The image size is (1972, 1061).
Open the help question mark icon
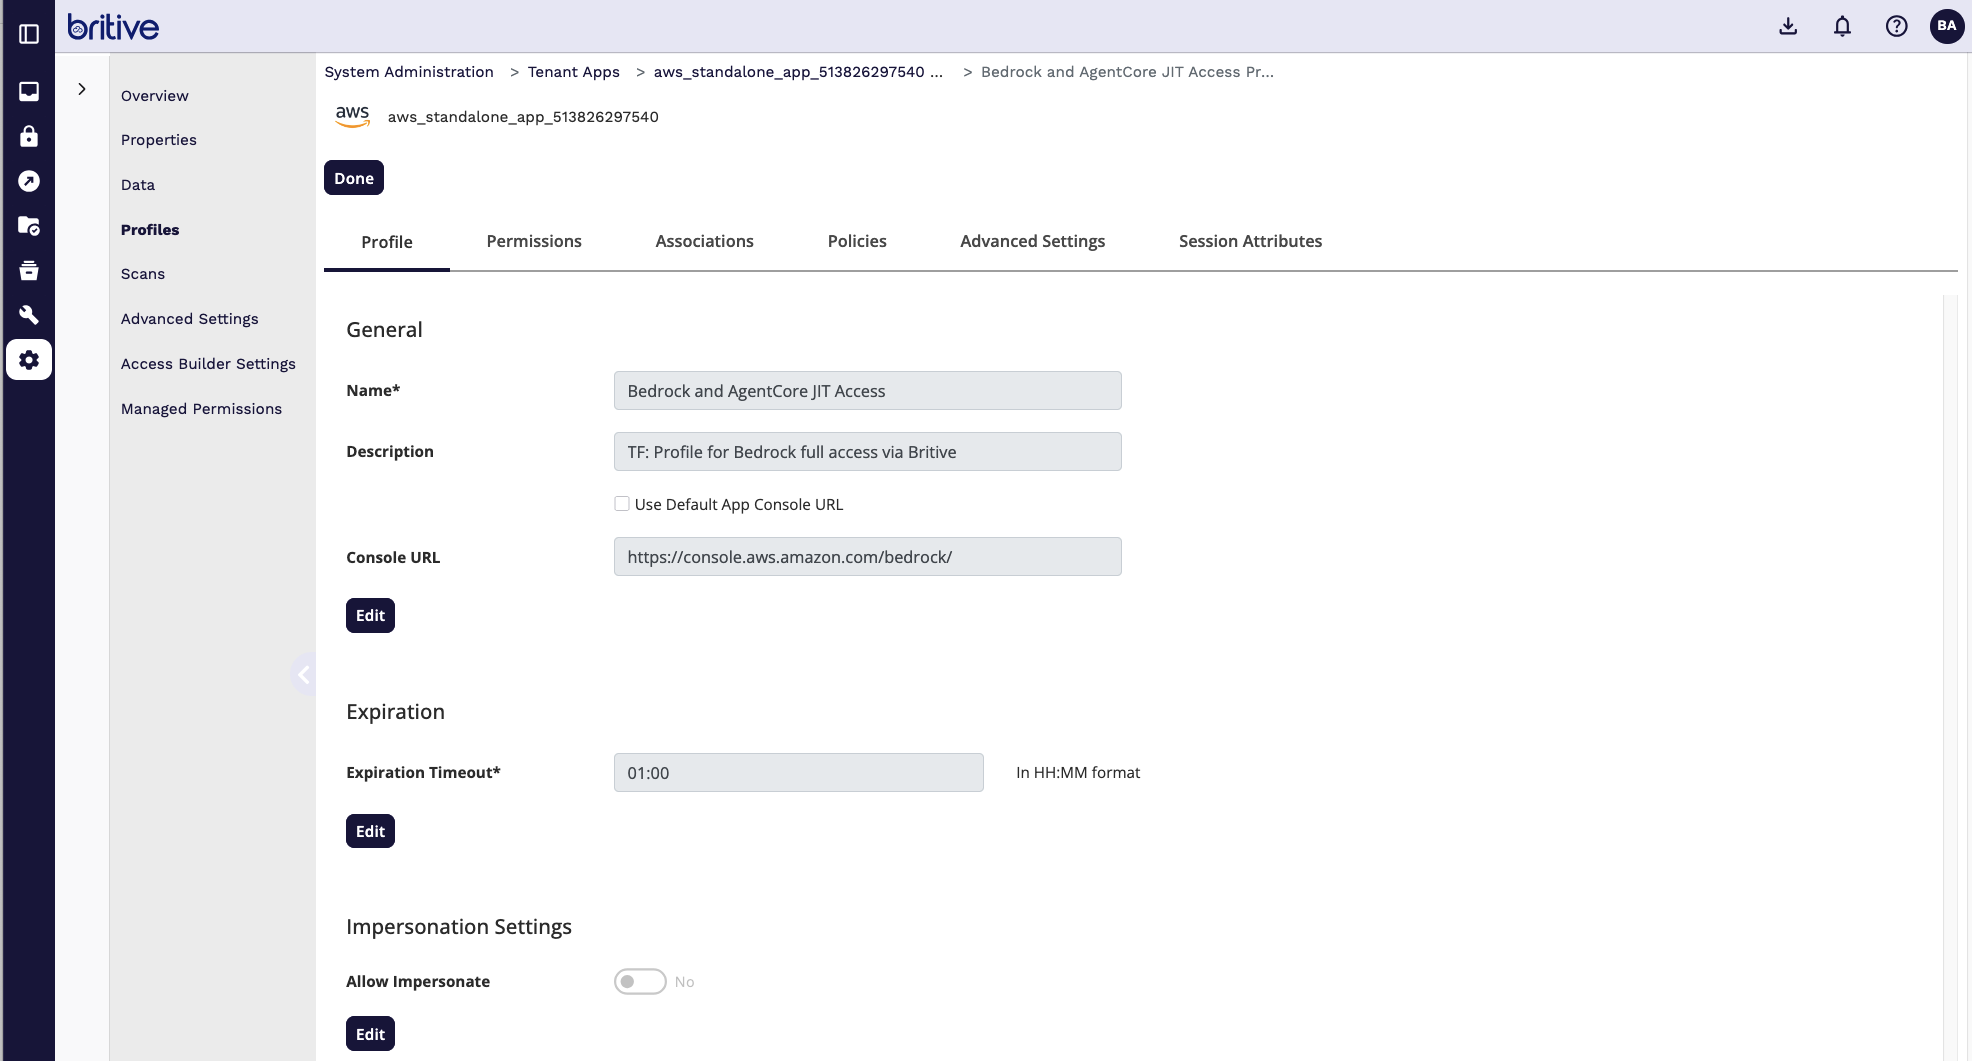[1896, 27]
